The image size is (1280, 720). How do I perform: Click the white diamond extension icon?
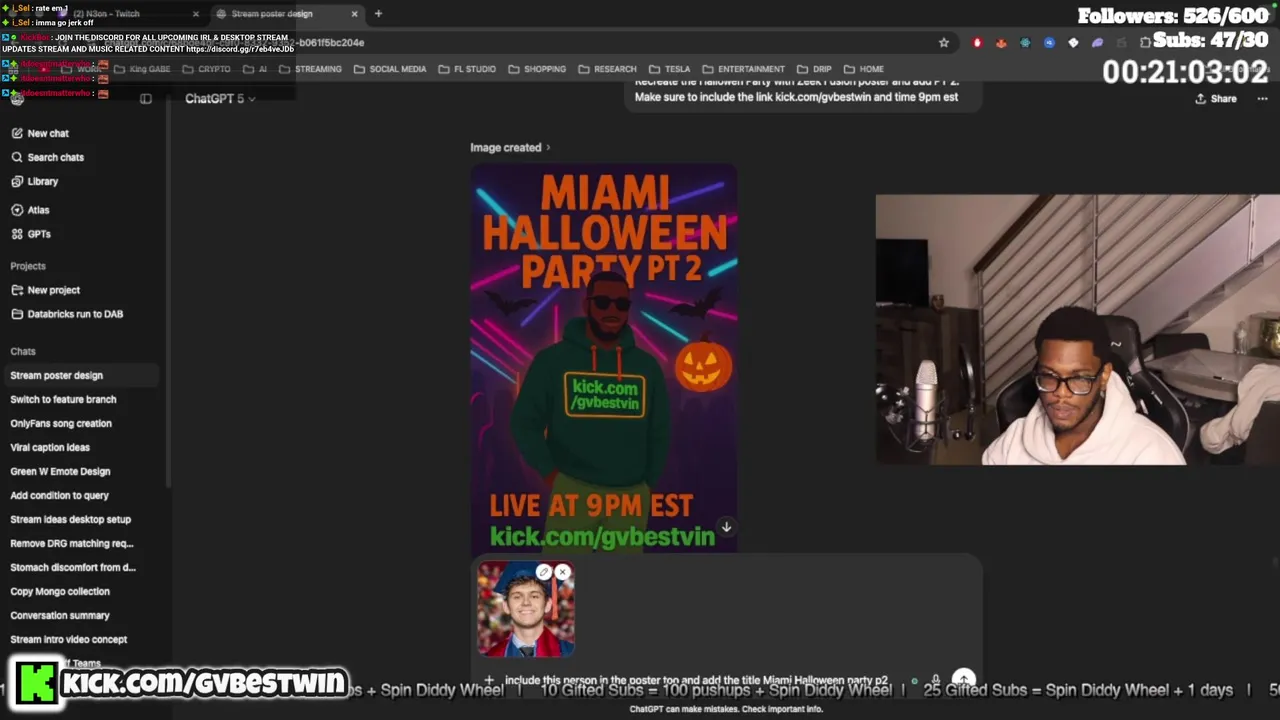click(x=1073, y=43)
